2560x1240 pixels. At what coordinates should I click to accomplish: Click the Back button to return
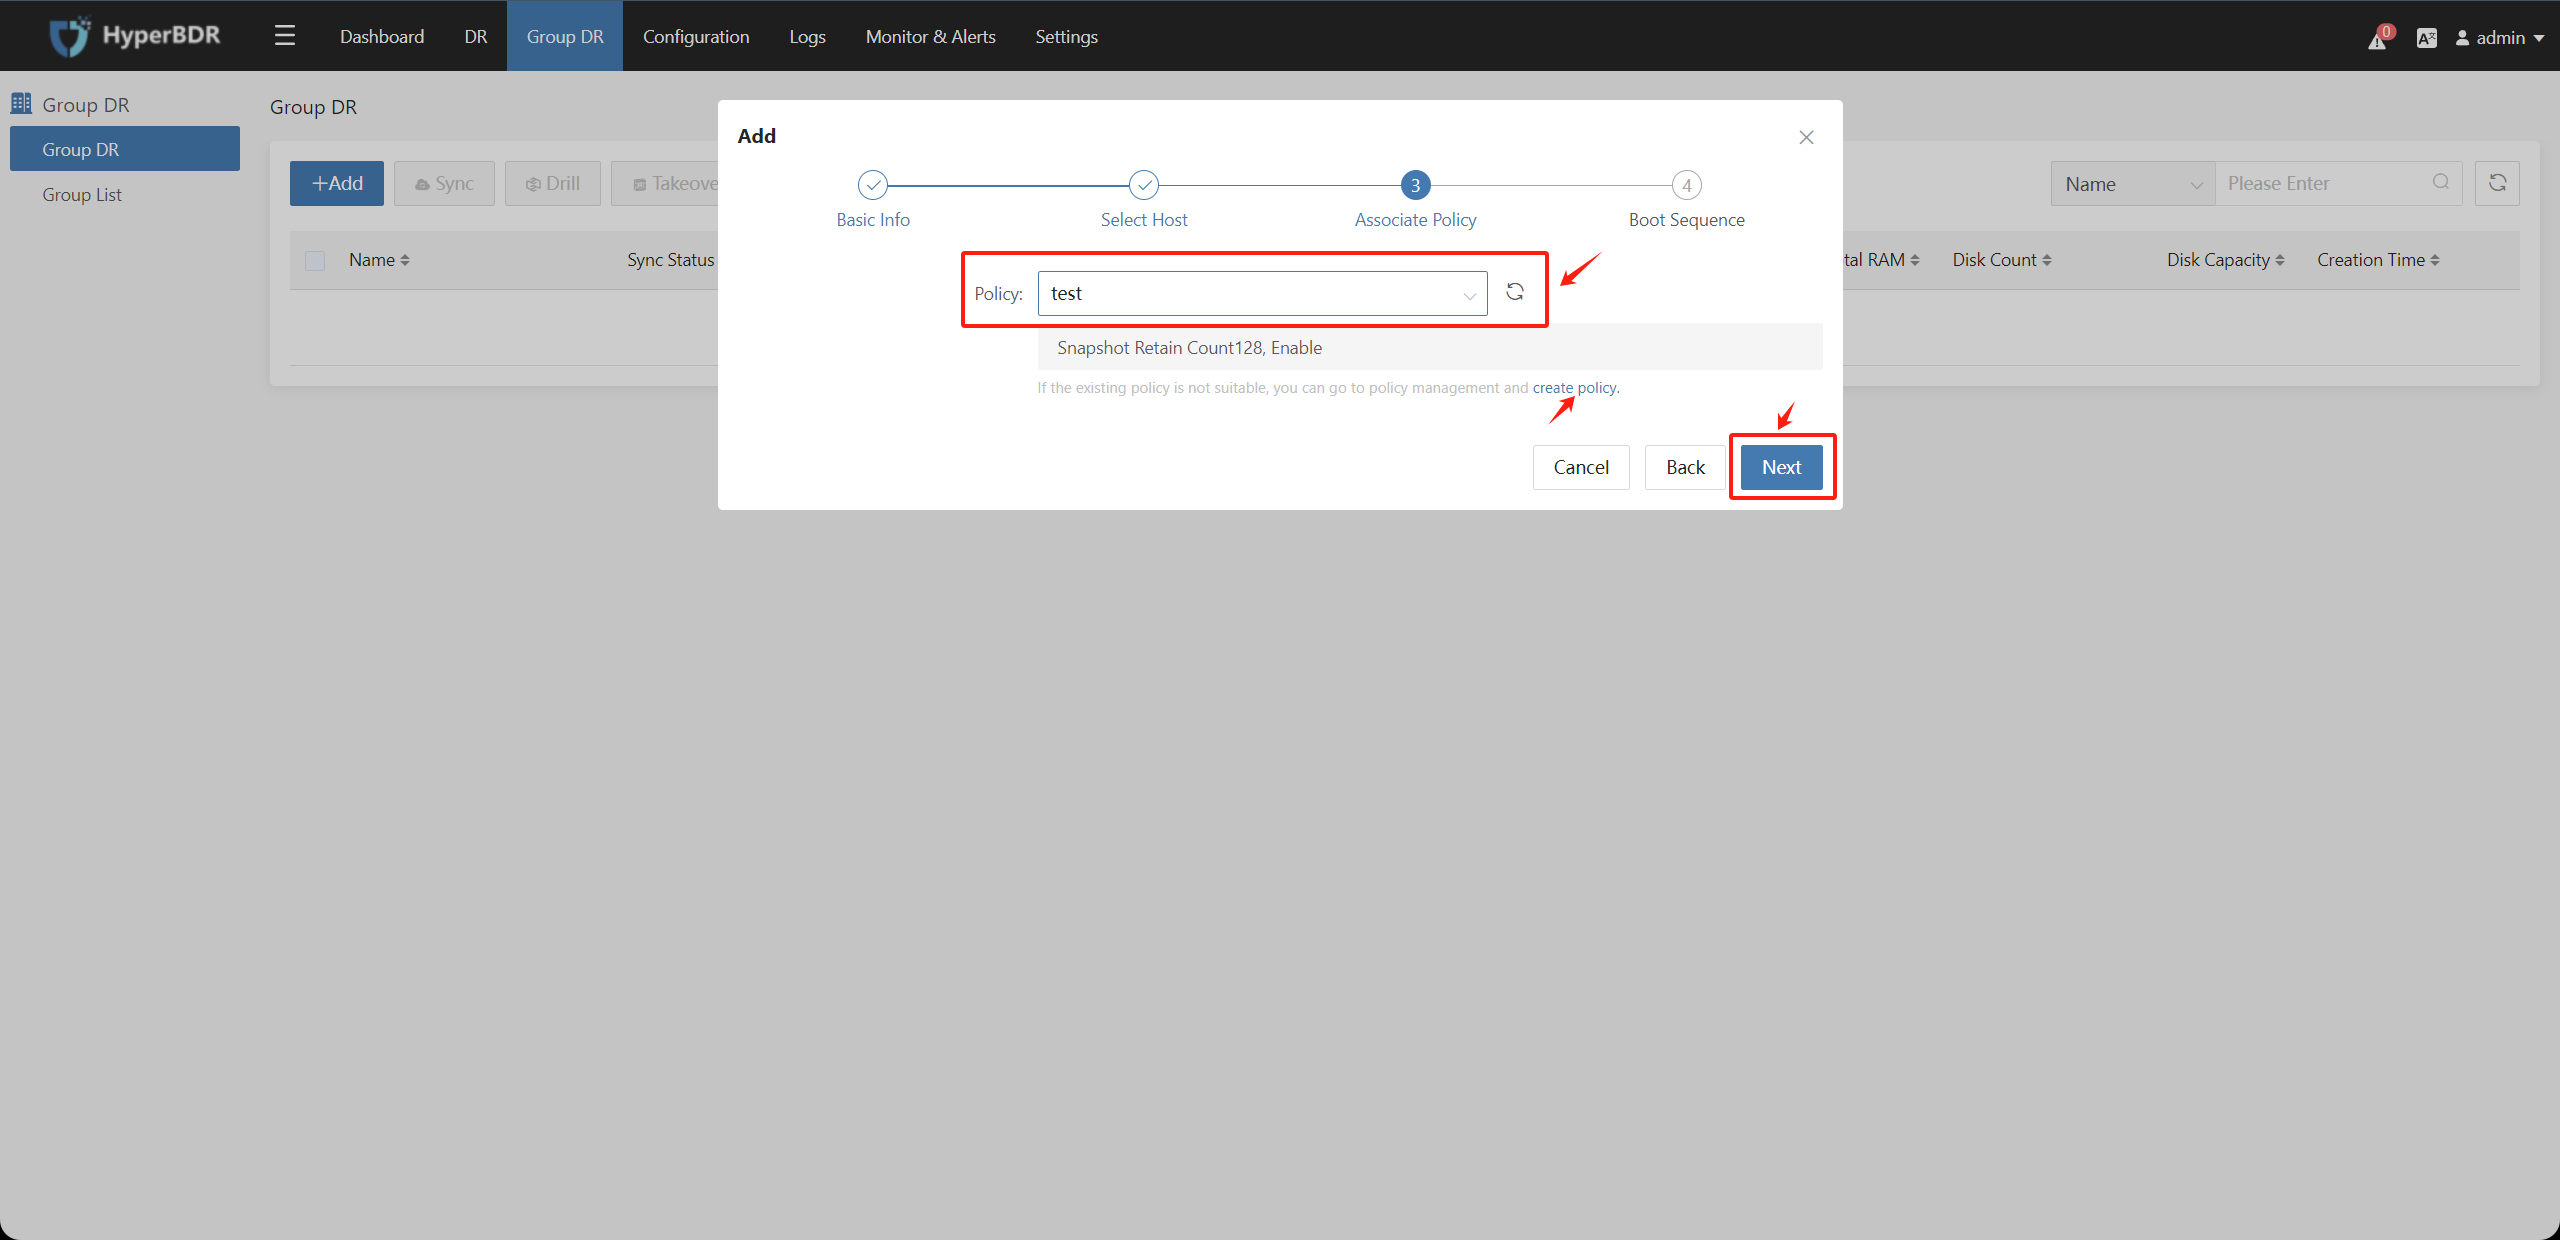(1687, 467)
